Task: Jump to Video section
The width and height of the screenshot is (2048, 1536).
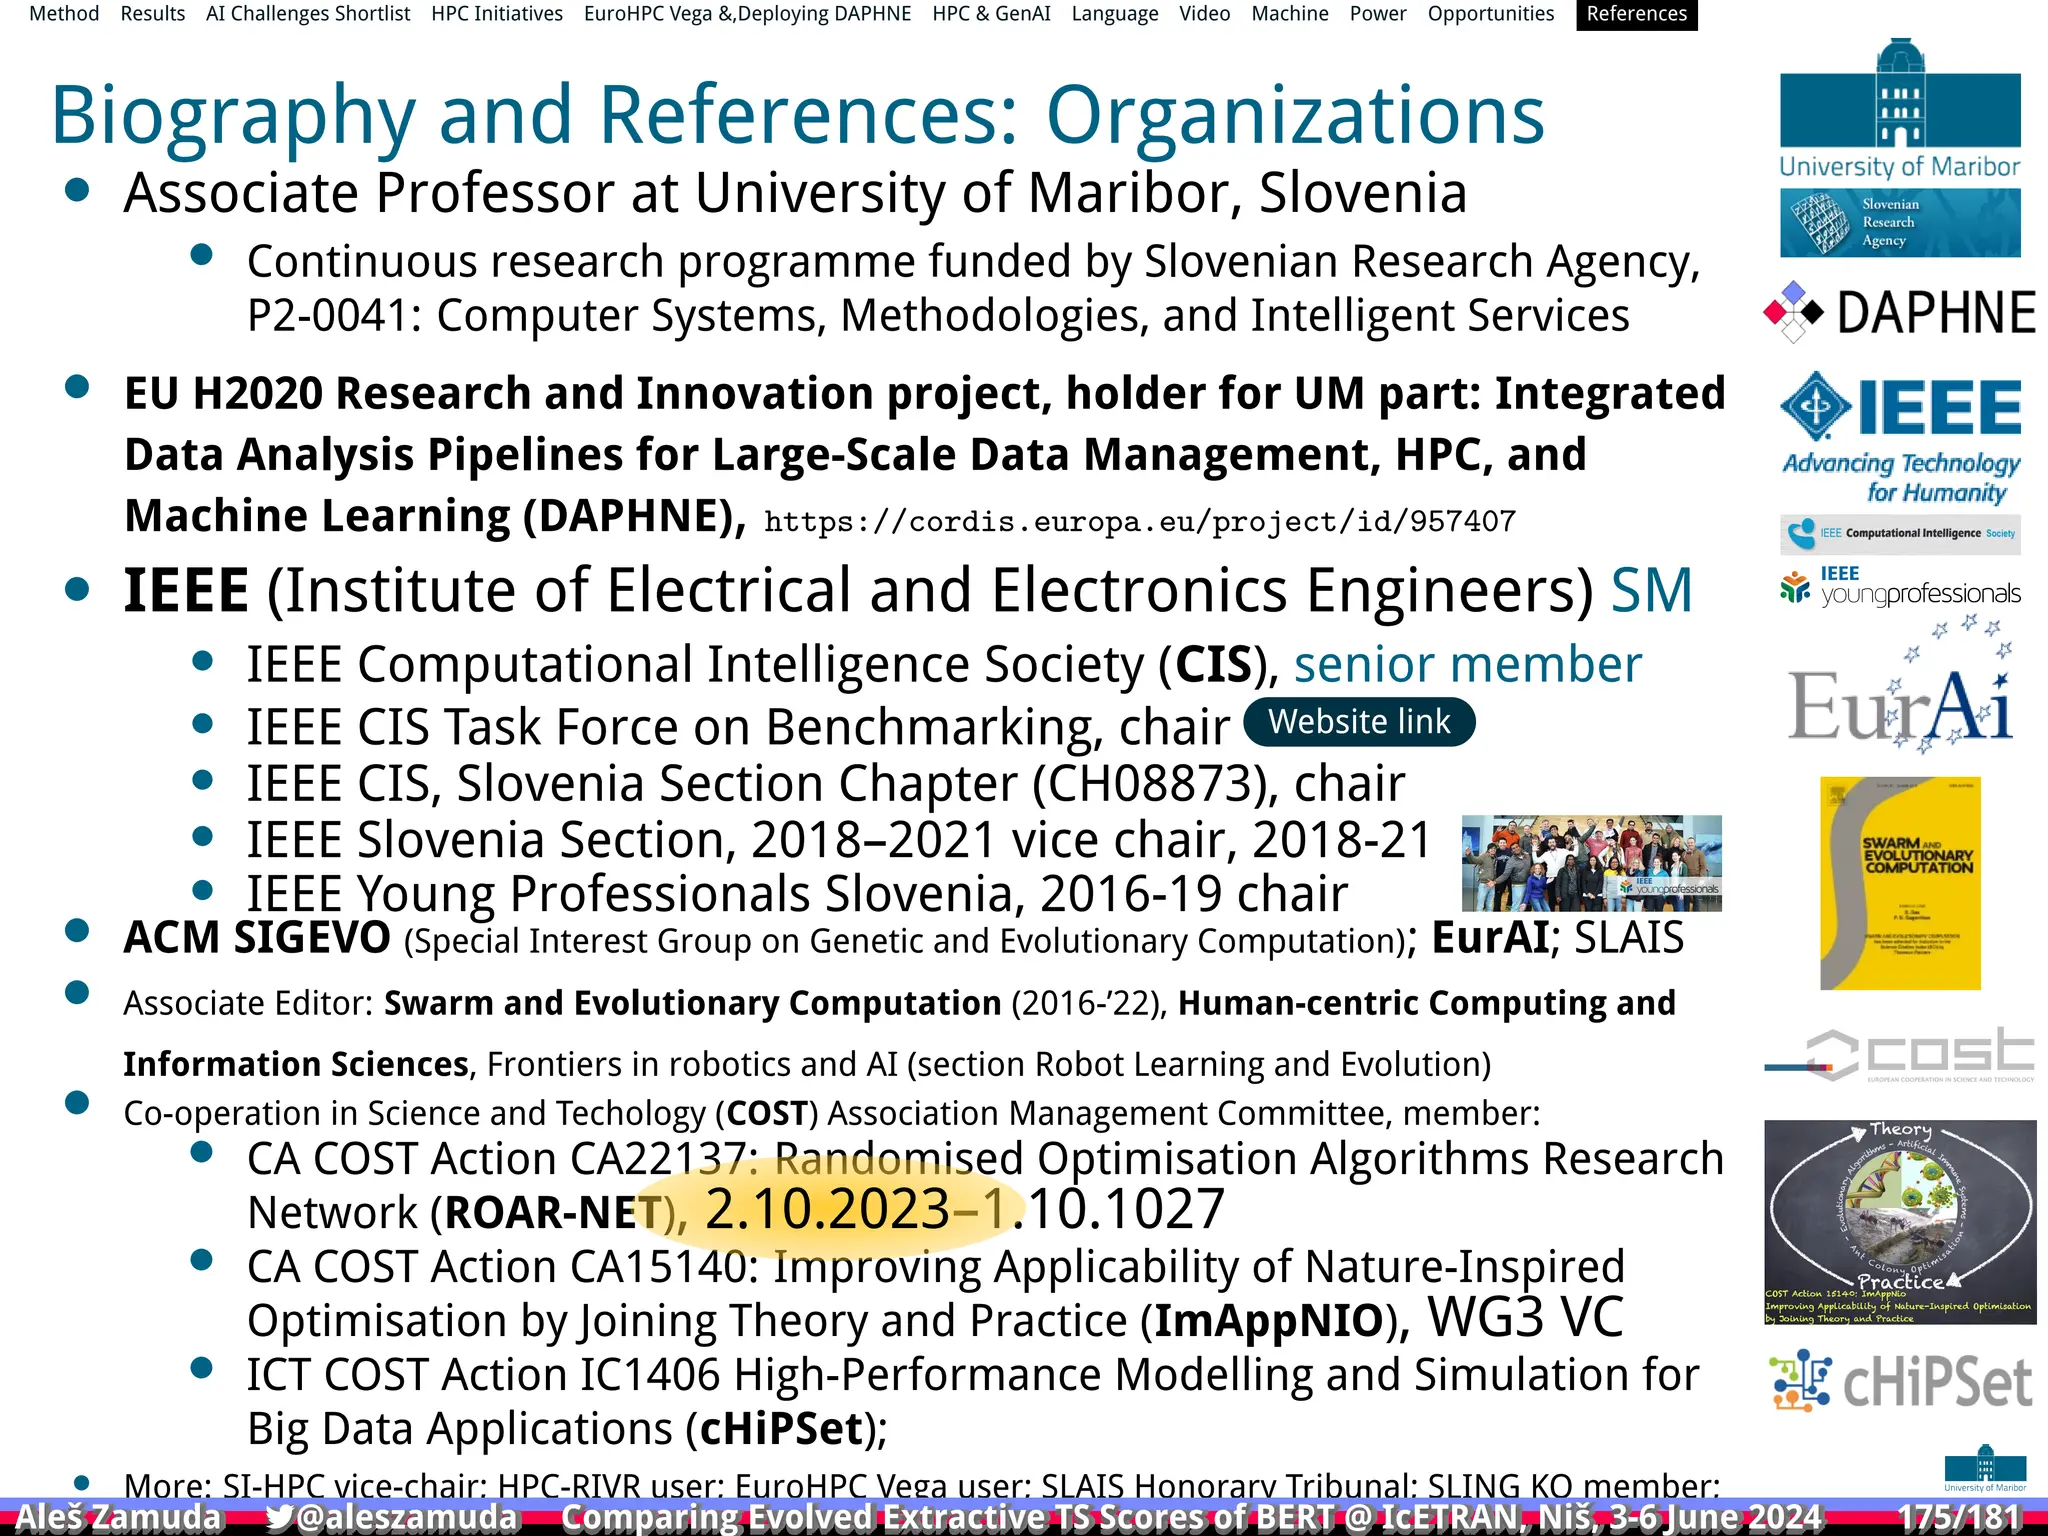Action: 1204,14
